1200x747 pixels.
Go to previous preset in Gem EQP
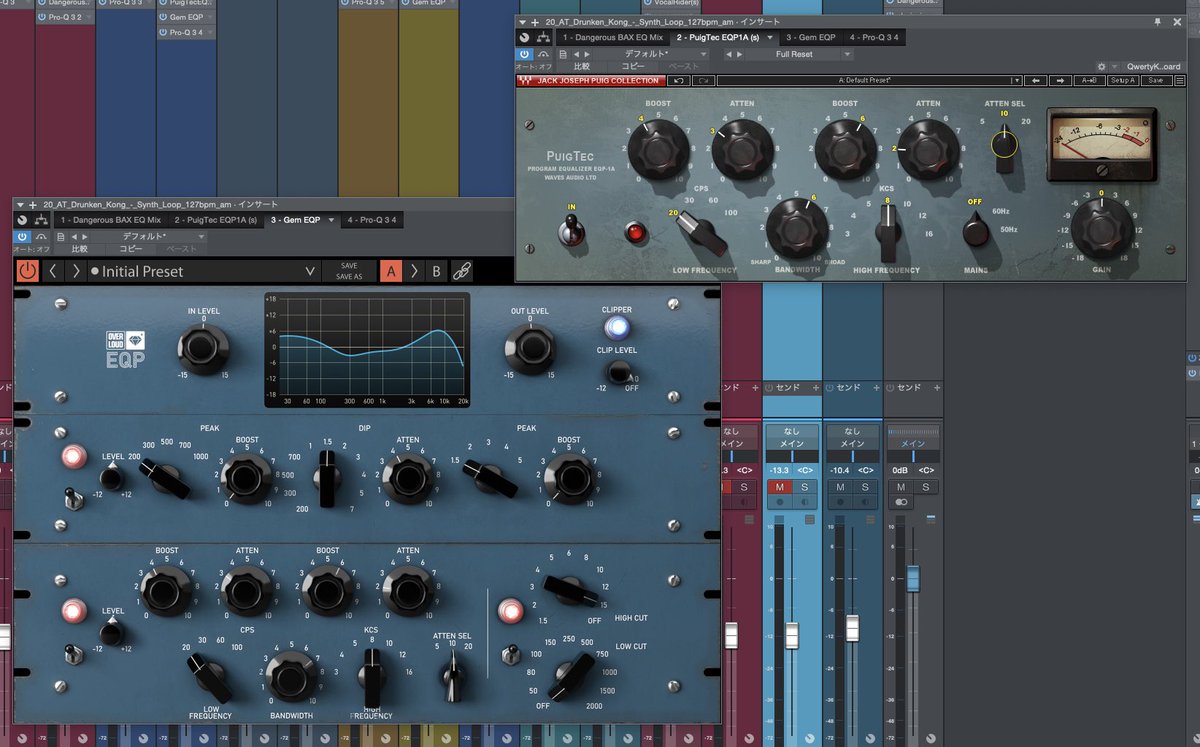54,270
